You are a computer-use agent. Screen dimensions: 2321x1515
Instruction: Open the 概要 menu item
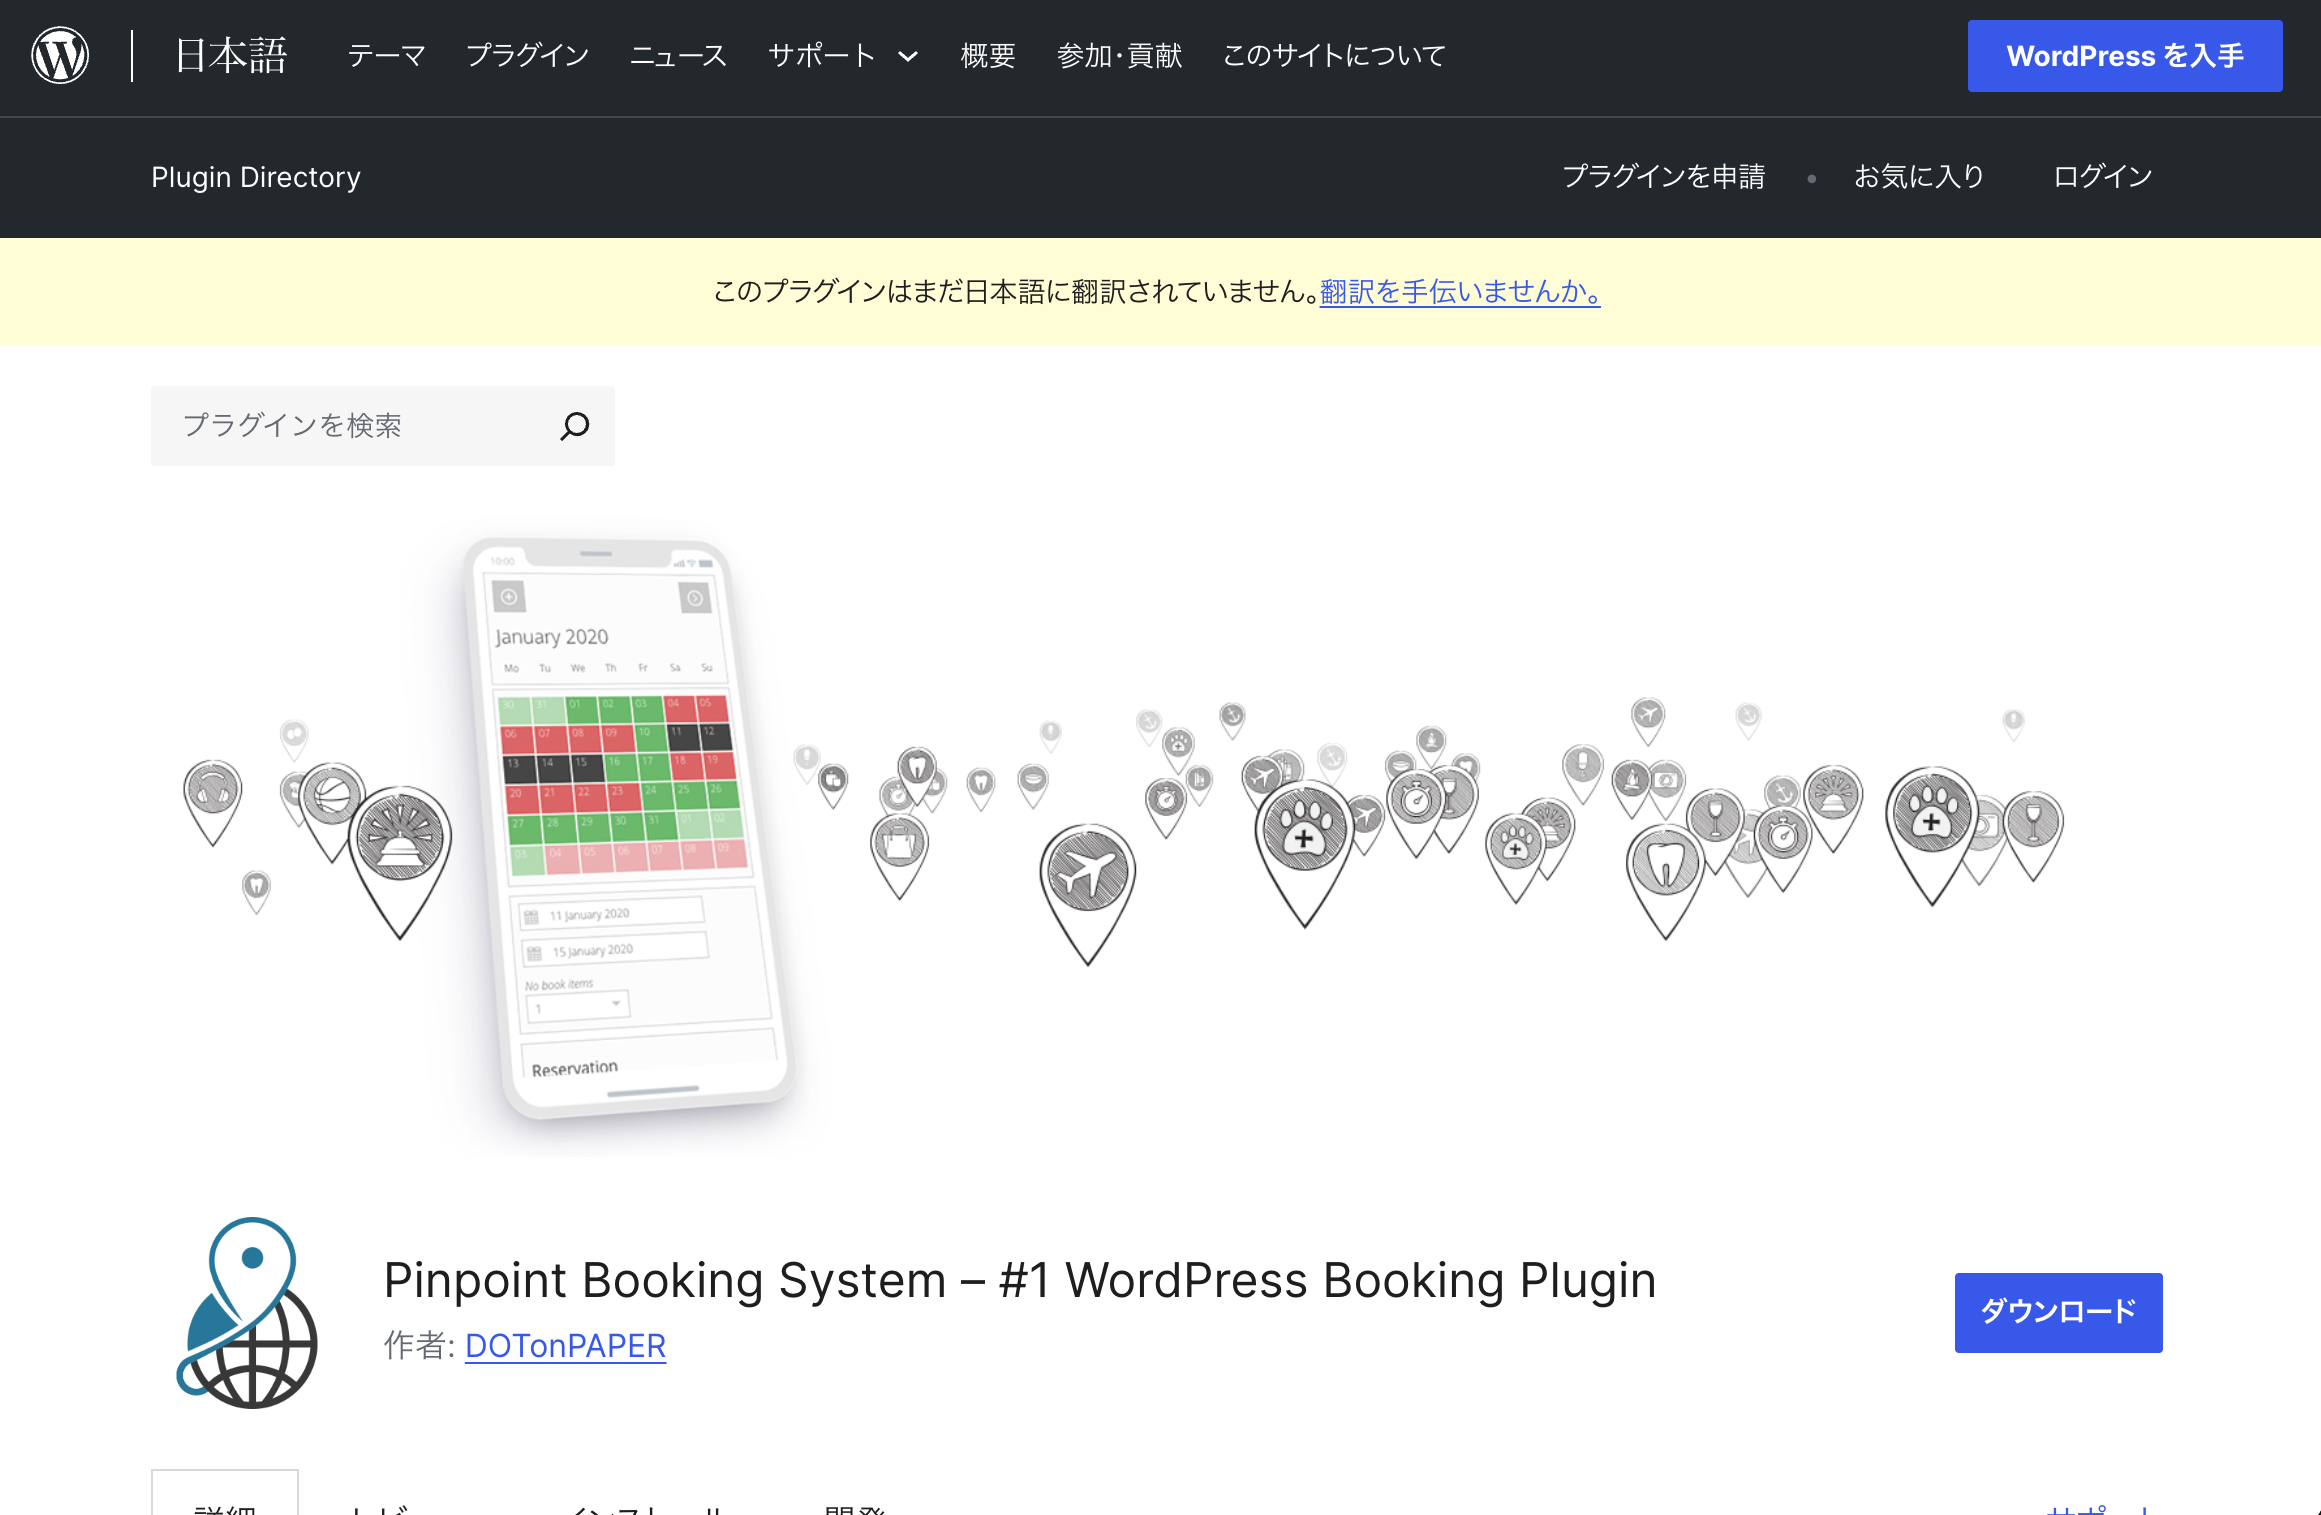click(988, 56)
